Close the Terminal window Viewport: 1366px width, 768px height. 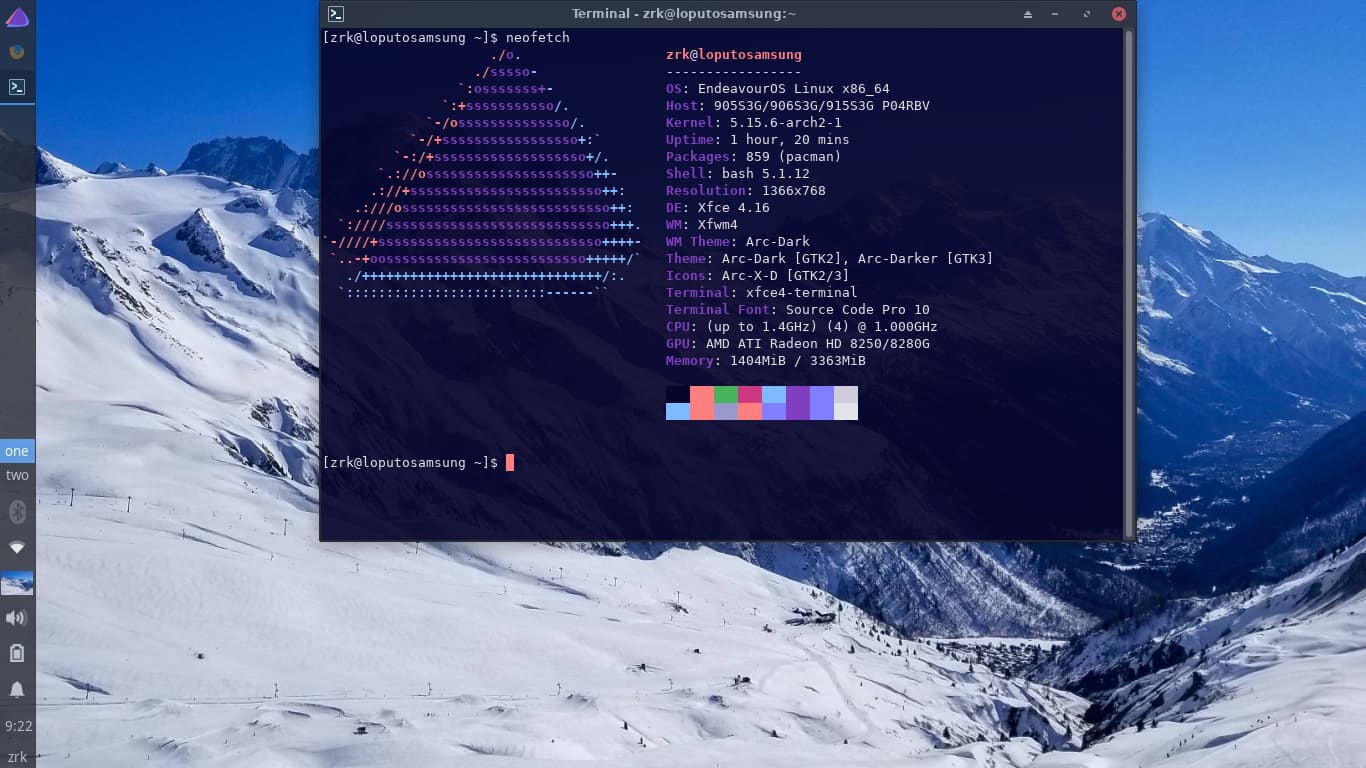[x=1119, y=14]
